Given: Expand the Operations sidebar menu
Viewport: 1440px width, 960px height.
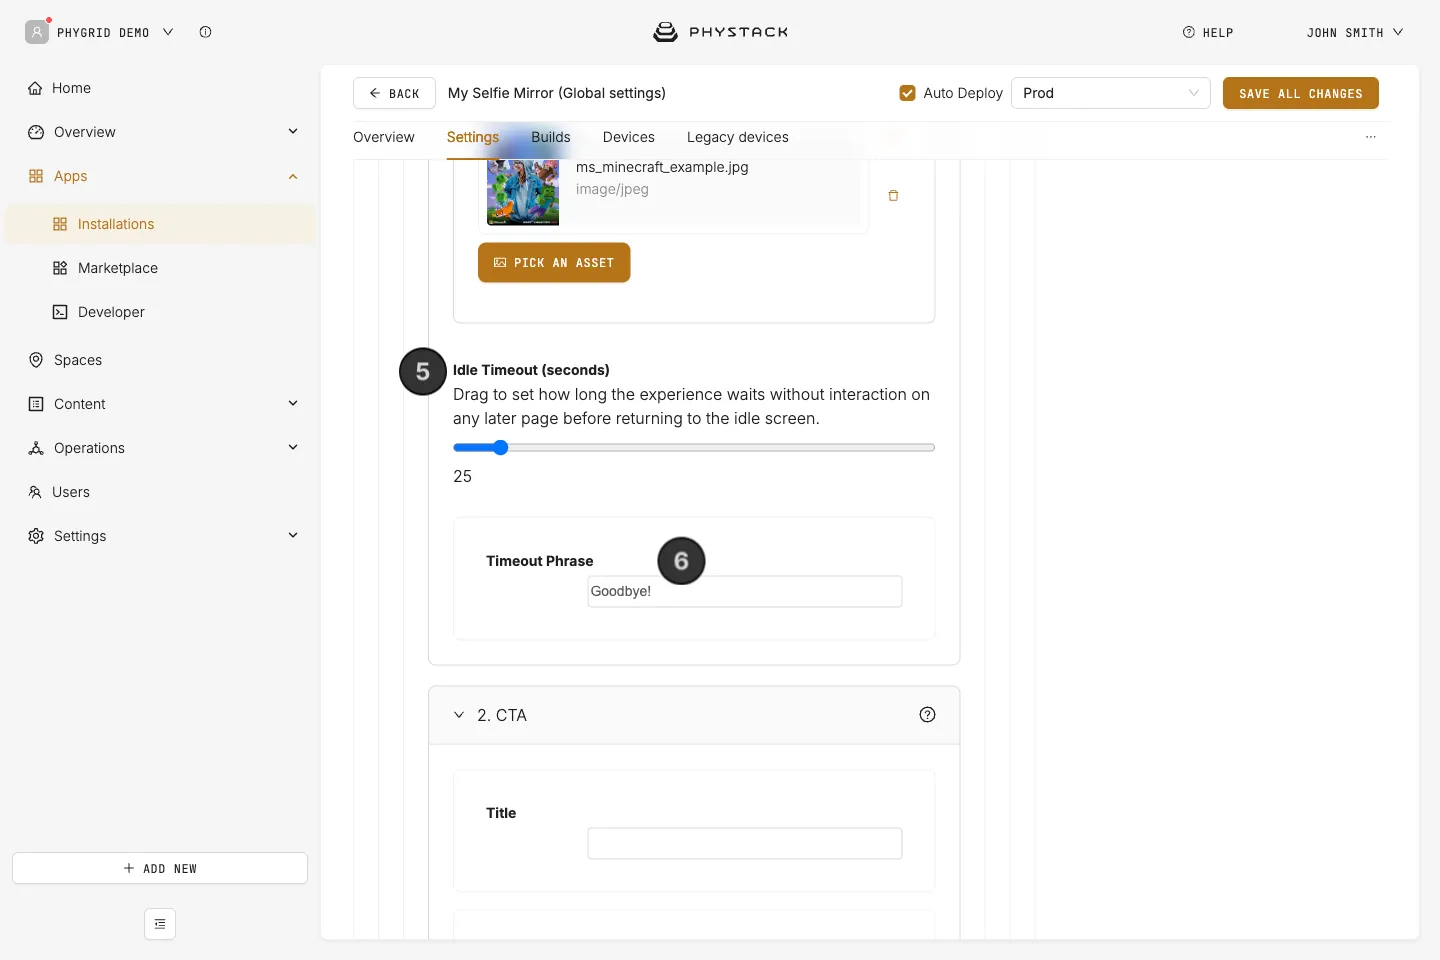Looking at the screenshot, I should (293, 448).
